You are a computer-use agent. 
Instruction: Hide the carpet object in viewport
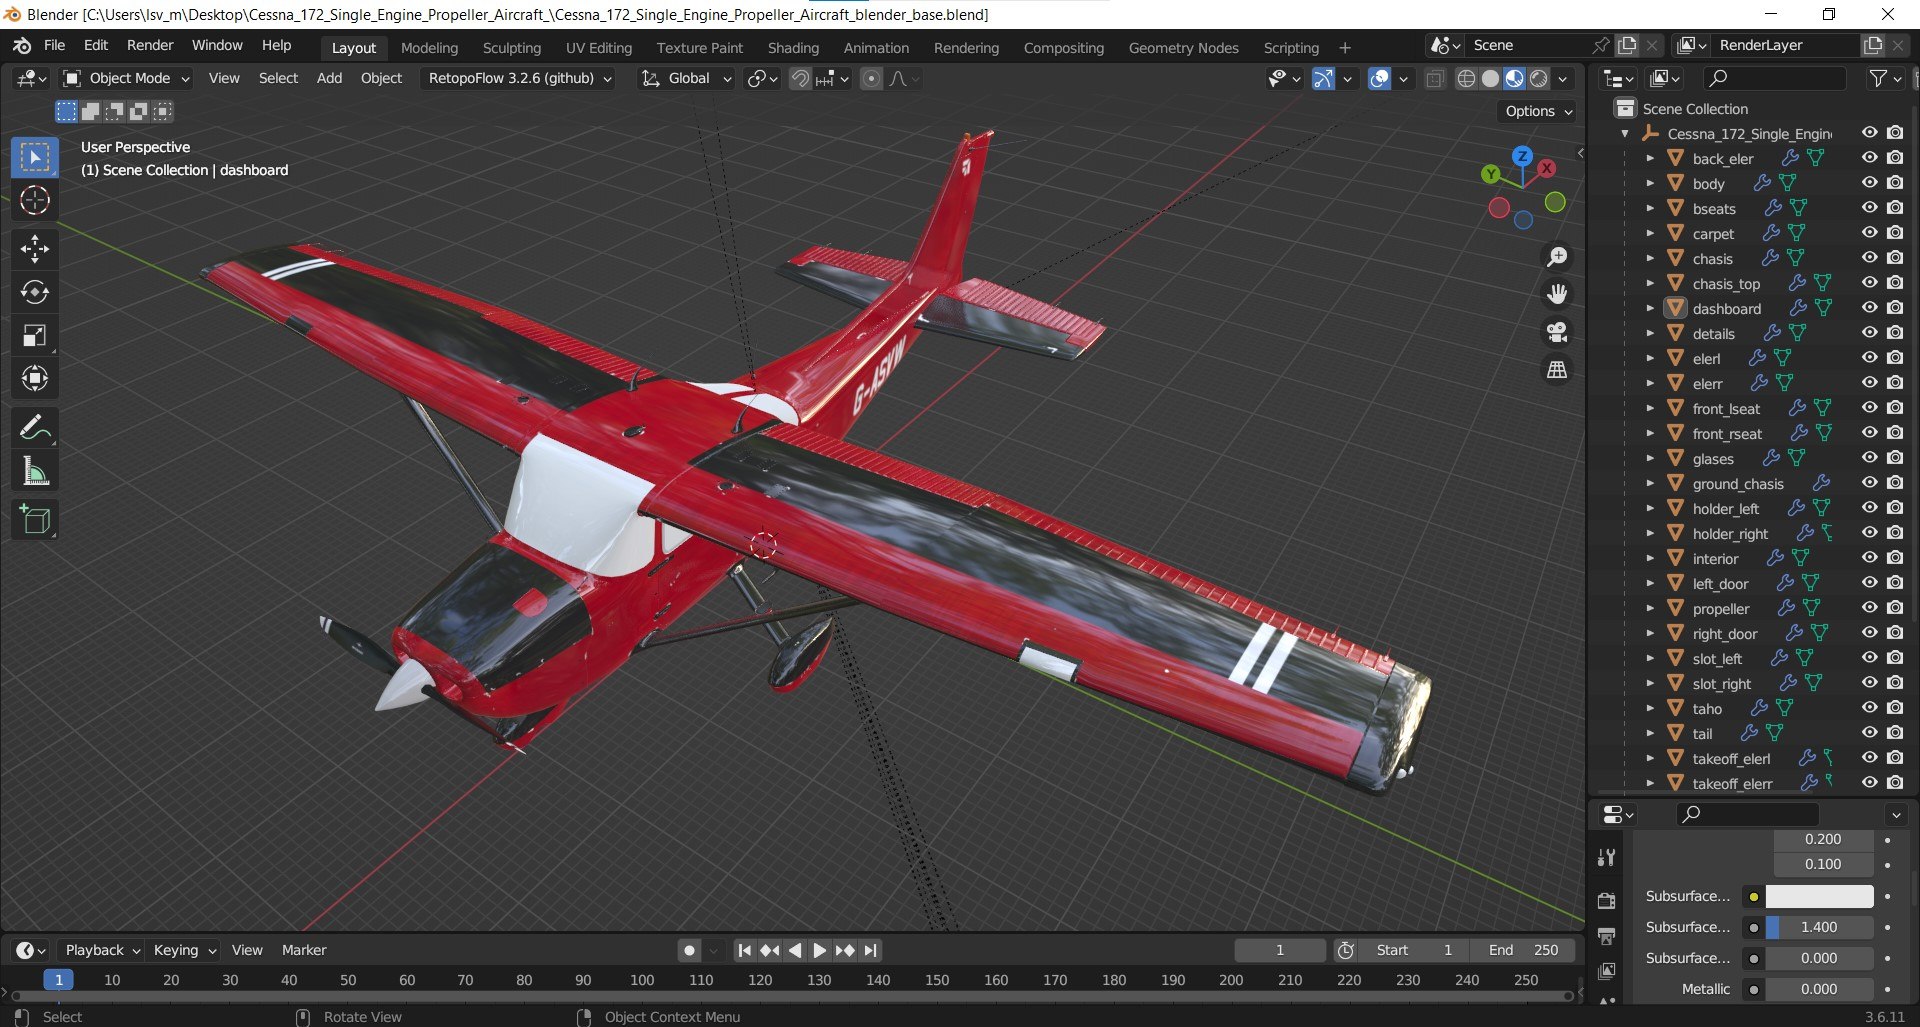[1869, 233]
